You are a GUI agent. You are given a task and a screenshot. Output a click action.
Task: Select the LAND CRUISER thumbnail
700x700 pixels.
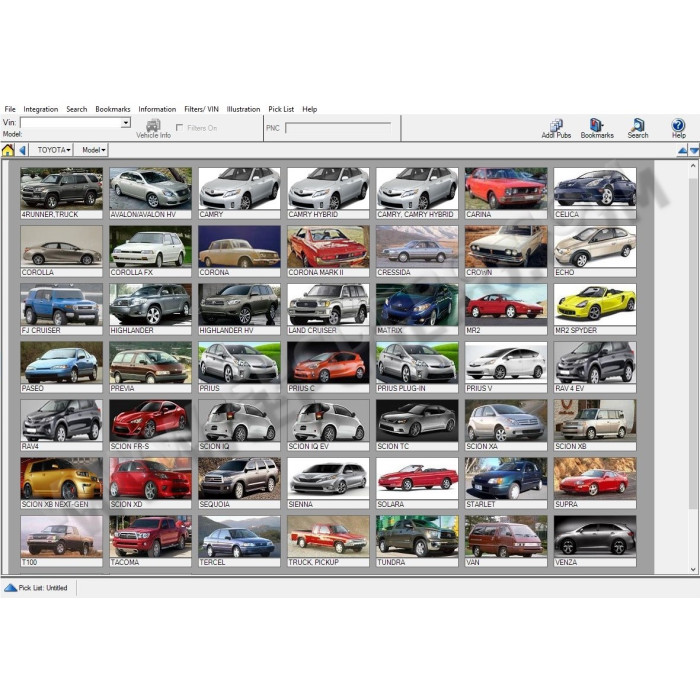click(x=328, y=309)
